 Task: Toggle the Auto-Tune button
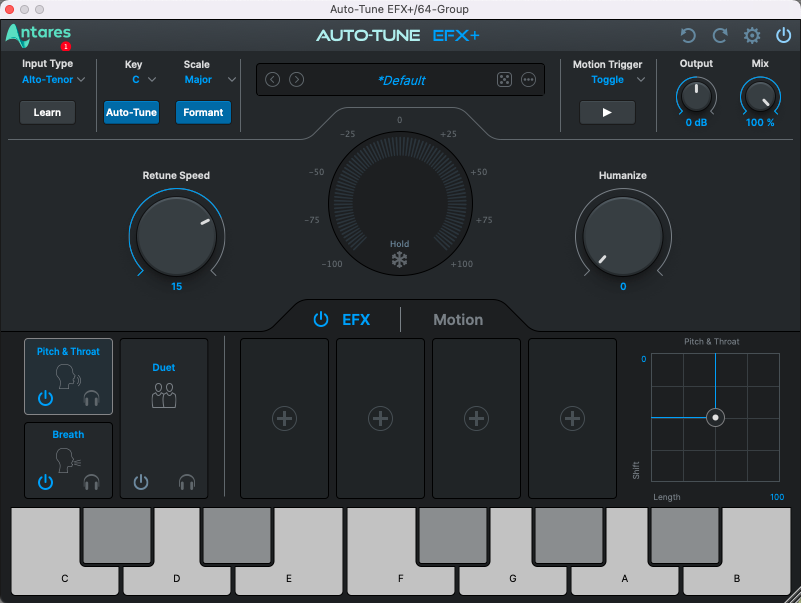pyautogui.click(x=131, y=112)
